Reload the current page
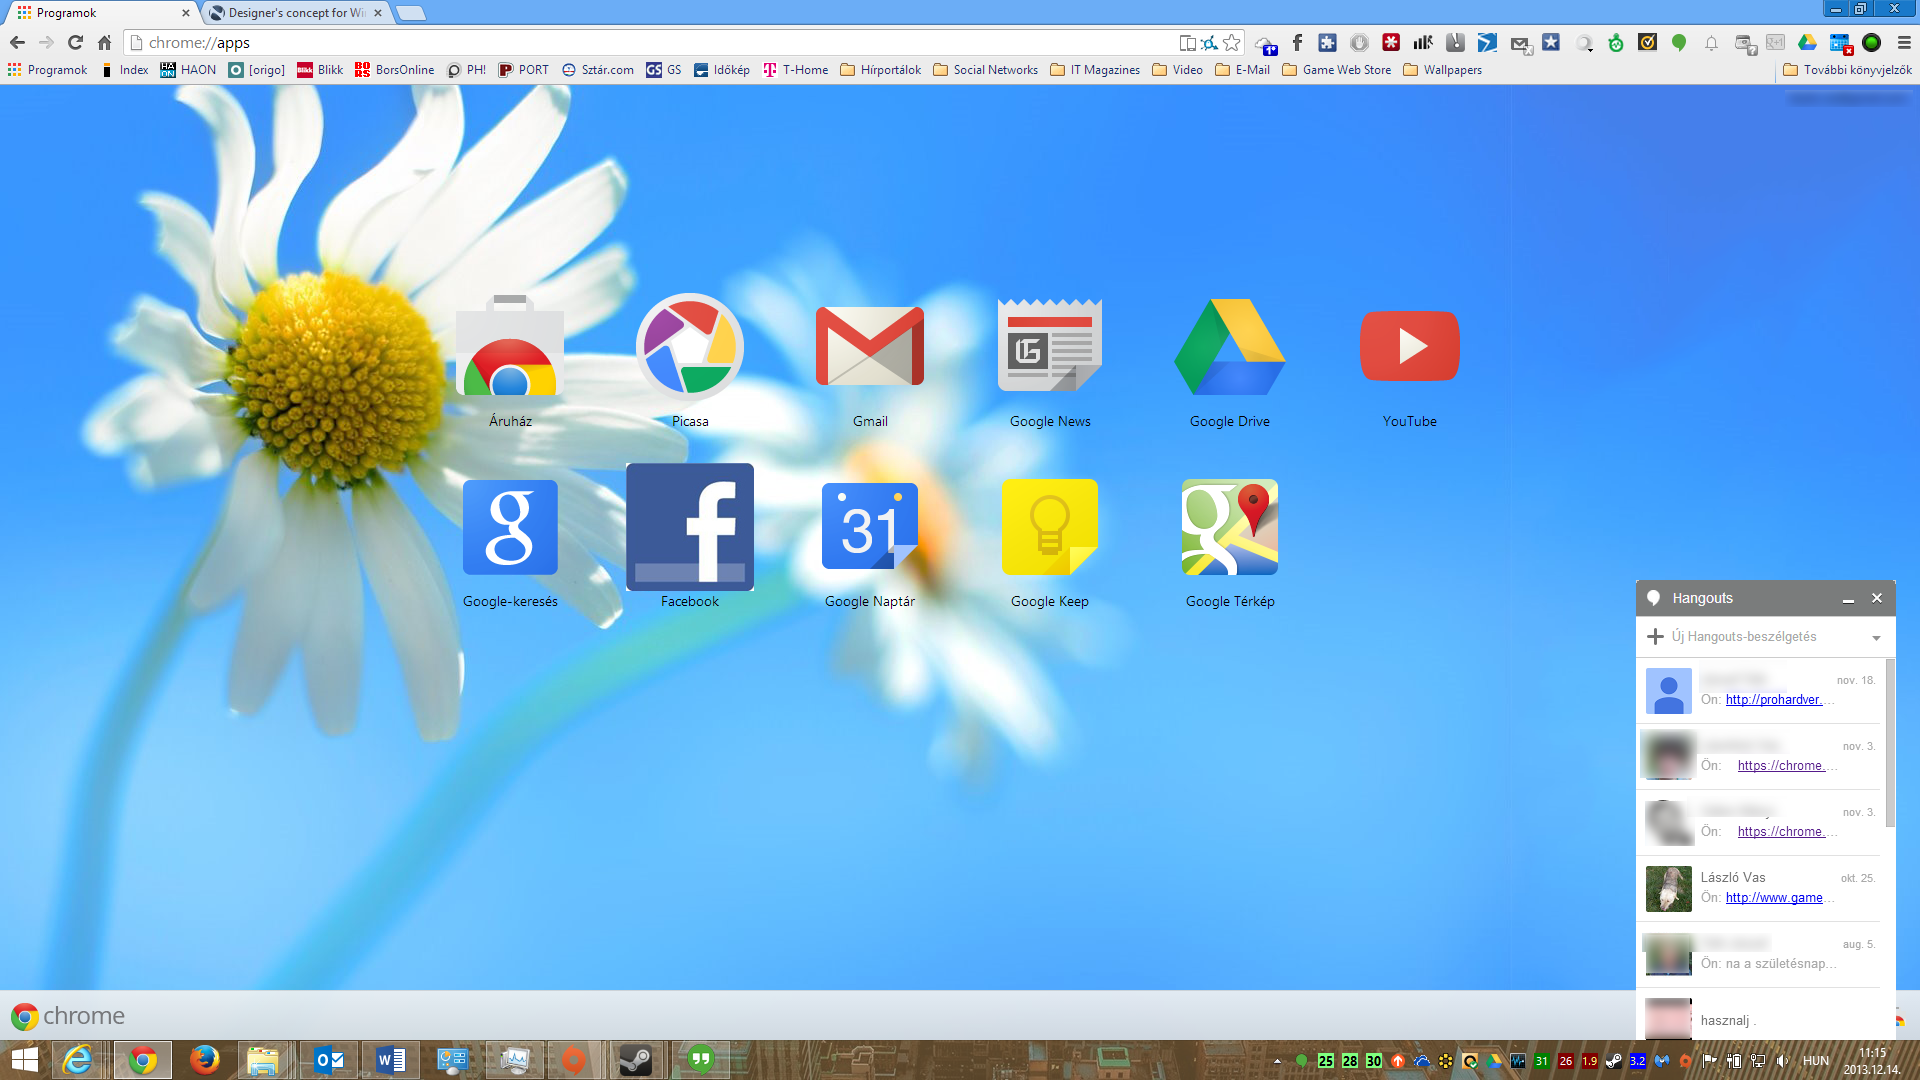Viewport: 1920px width, 1080px height. pos(75,42)
